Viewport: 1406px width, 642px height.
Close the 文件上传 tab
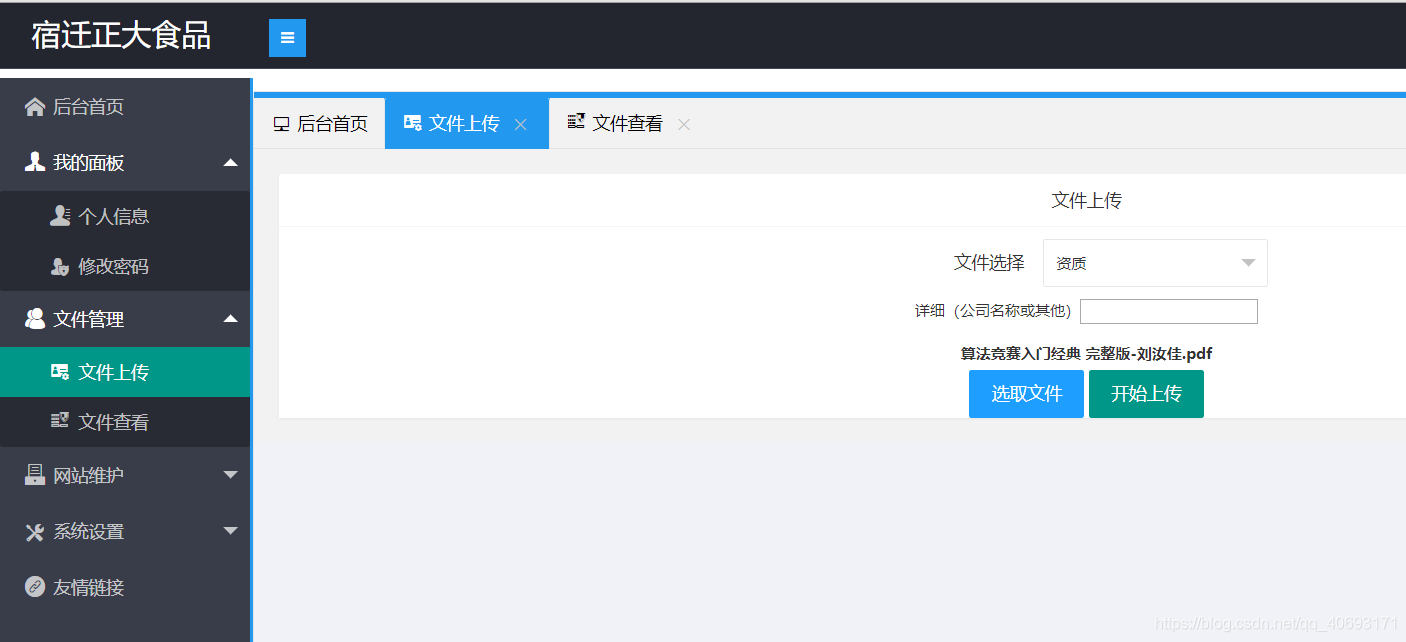520,124
